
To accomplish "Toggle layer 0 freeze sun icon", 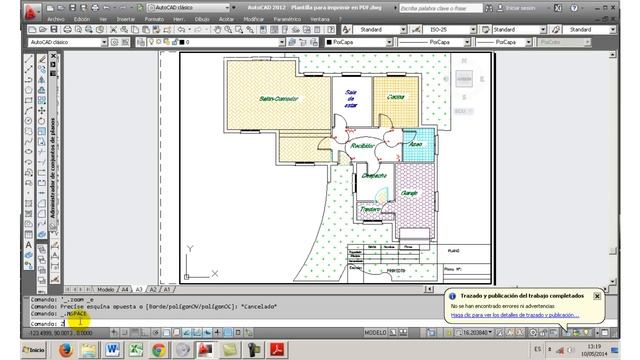I will (159, 42).
